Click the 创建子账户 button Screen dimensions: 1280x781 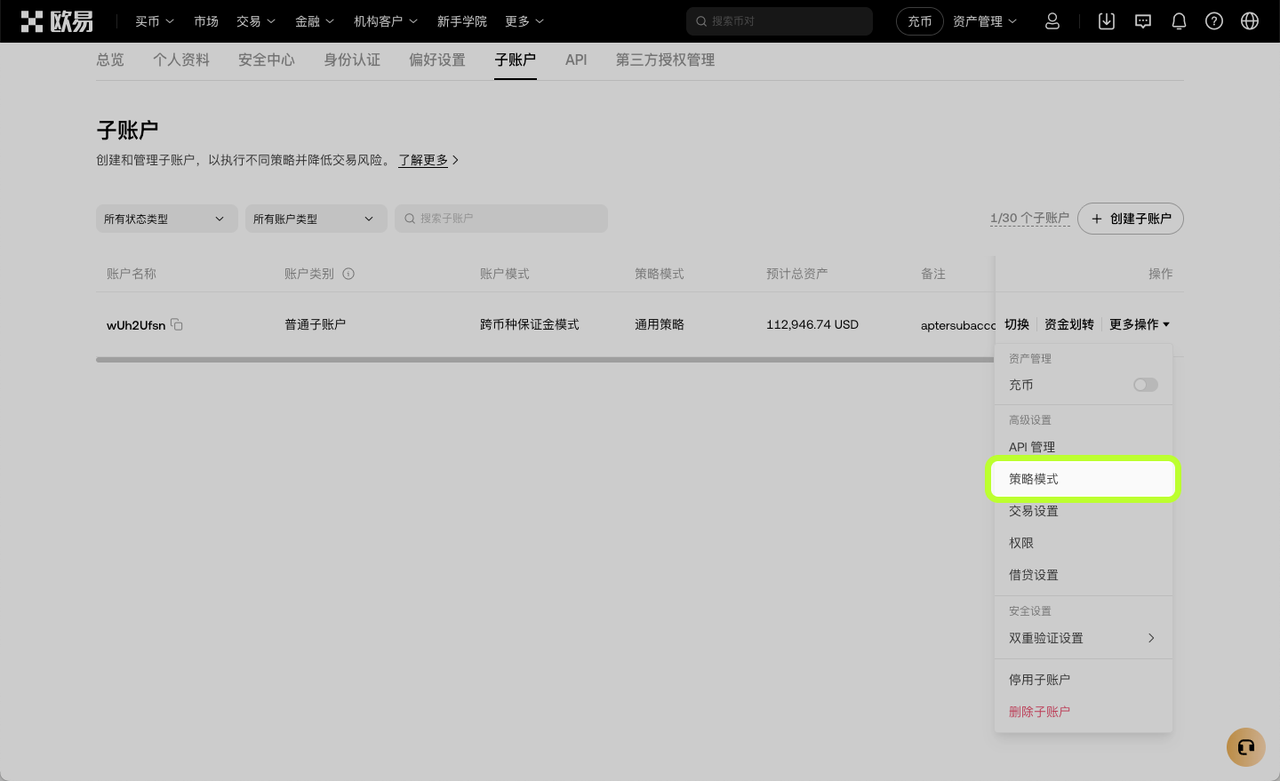click(1130, 219)
